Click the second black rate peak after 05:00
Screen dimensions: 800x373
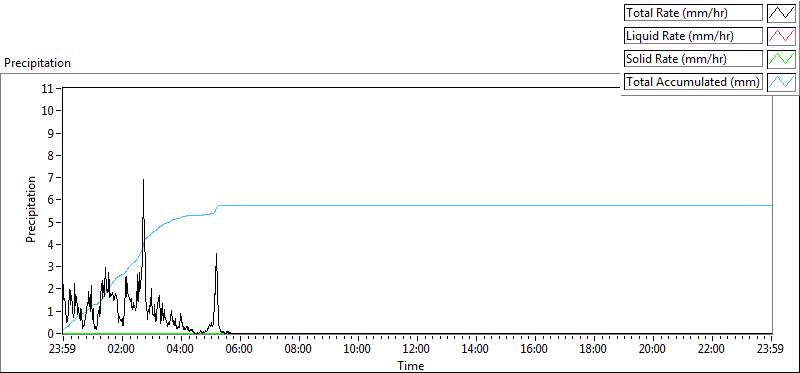(x=216, y=254)
